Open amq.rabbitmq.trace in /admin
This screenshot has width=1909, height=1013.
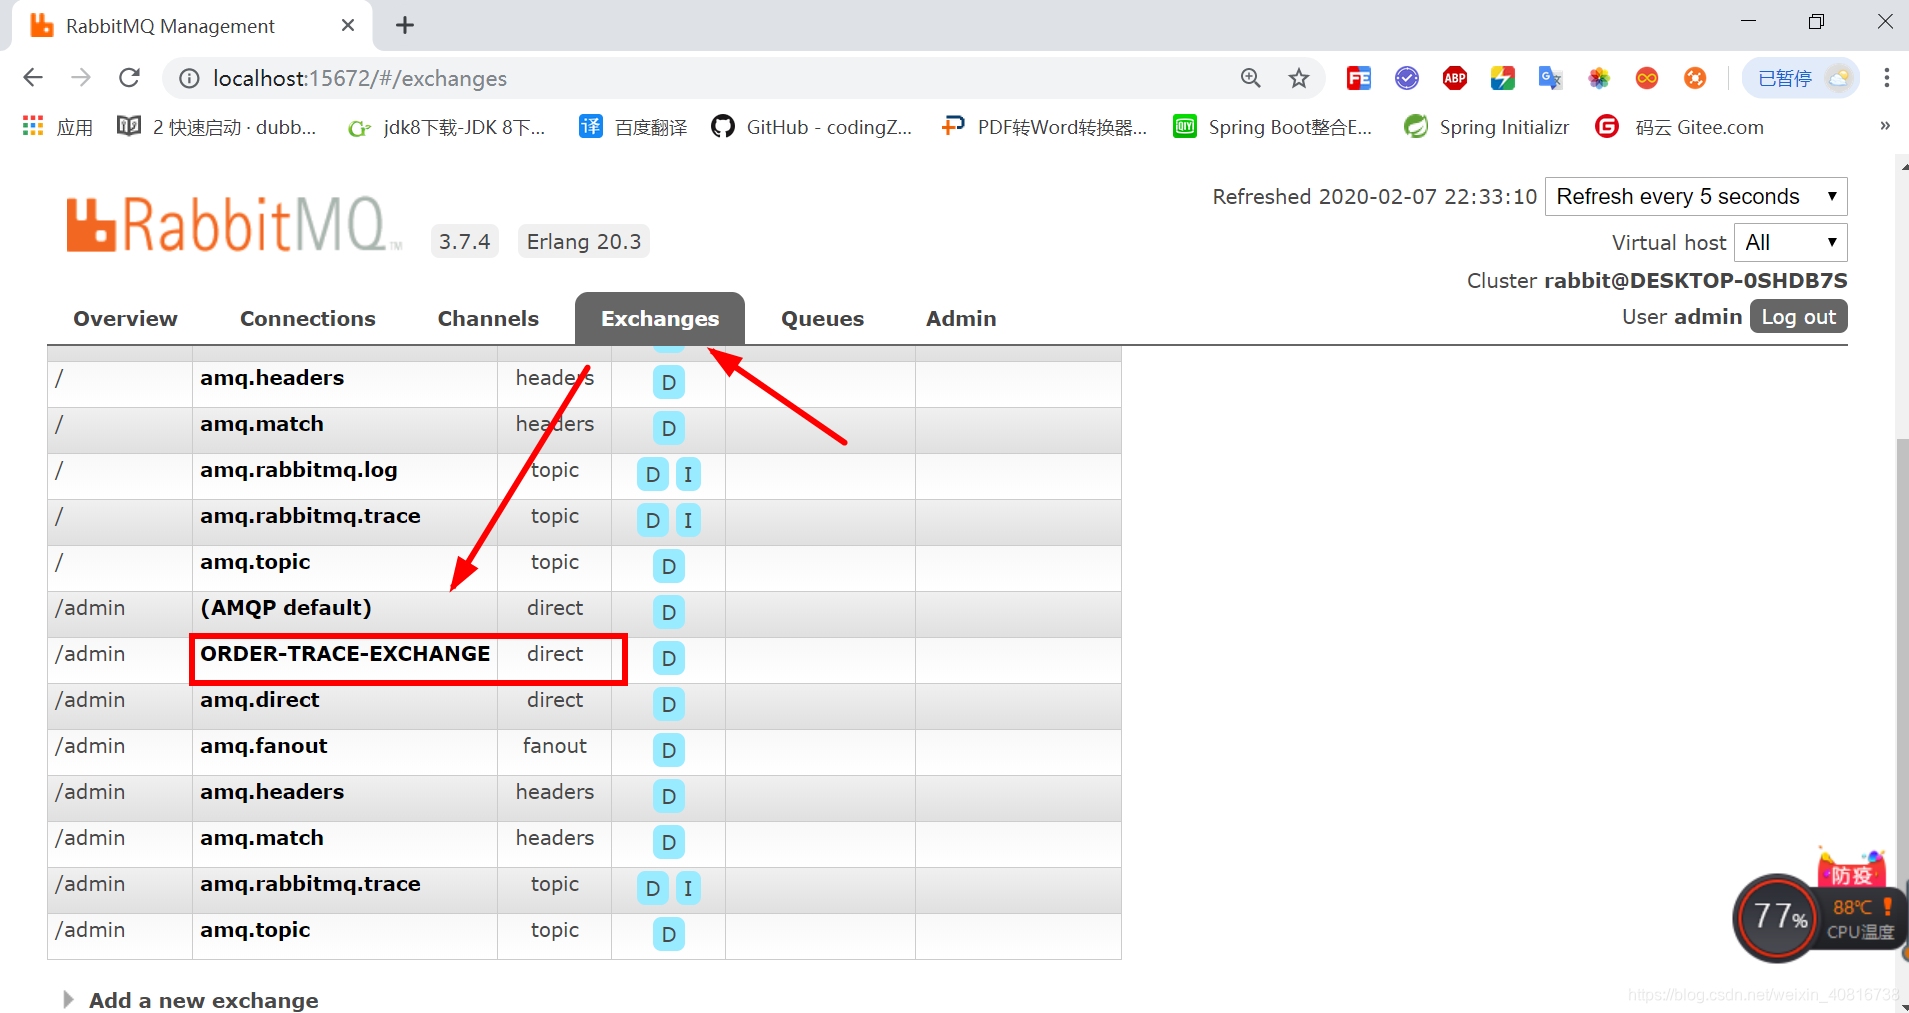(x=310, y=884)
